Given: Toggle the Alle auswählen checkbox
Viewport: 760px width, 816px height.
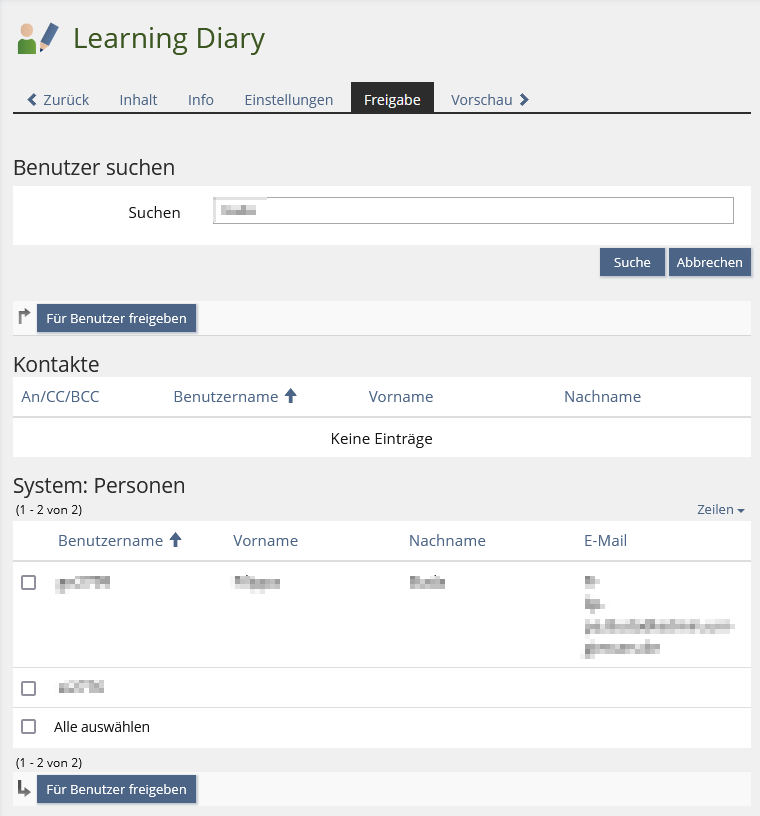Looking at the screenshot, I should pyautogui.click(x=29, y=727).
